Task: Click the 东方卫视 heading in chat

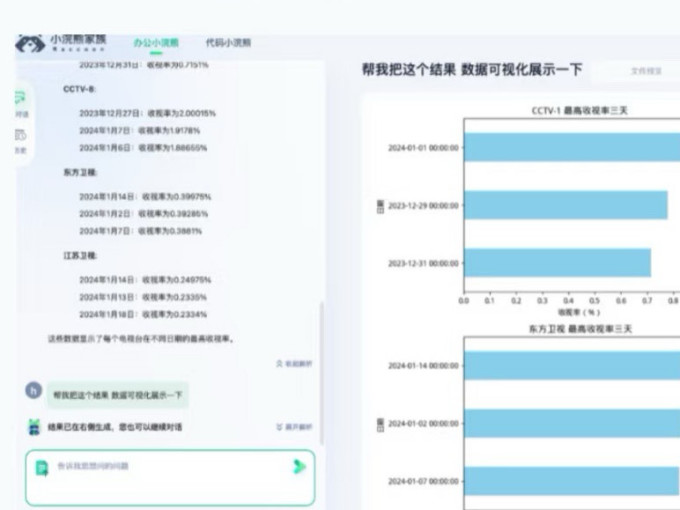Action: pyautogui.click(x=80, y=173)
